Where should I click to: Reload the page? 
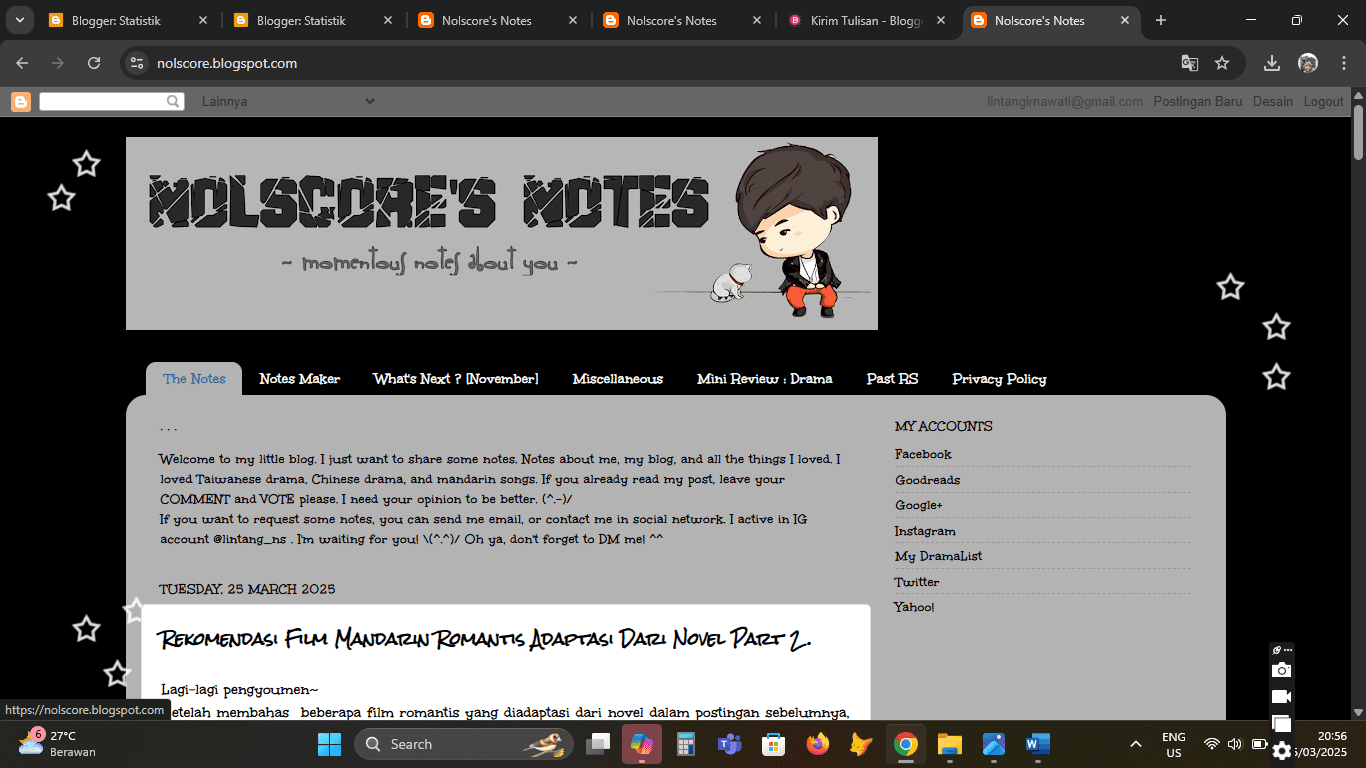coord(94,63)
